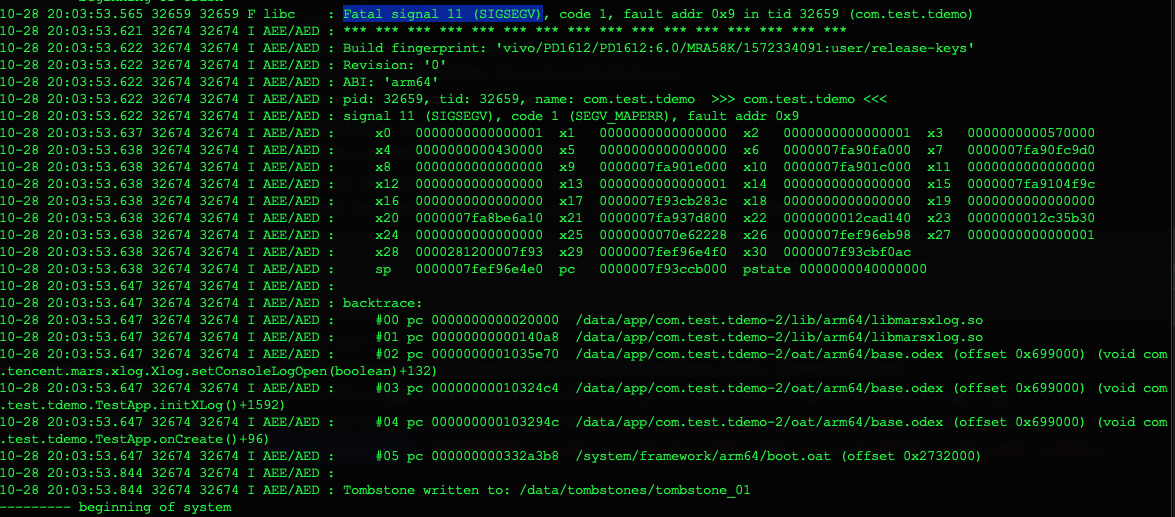
Task: Click the 'beginning of system' separator line text
Action: [154, 507]
